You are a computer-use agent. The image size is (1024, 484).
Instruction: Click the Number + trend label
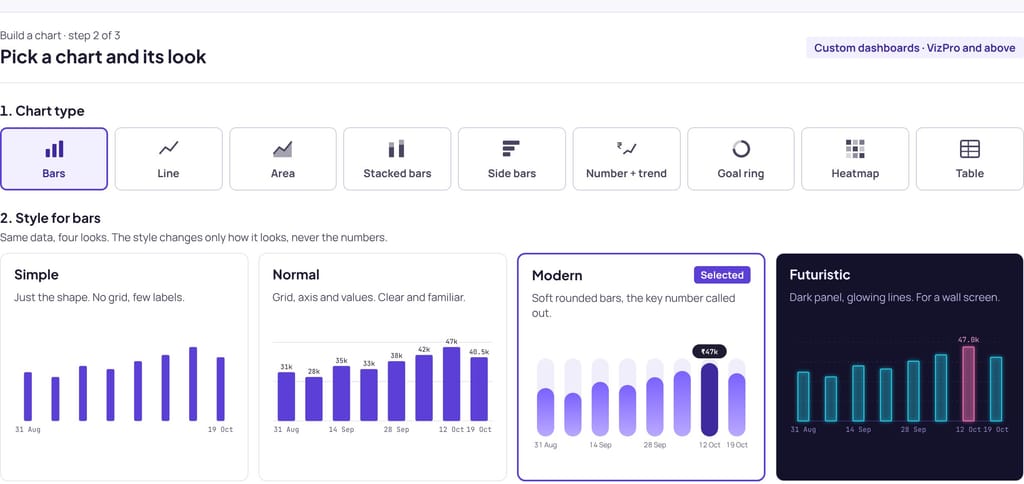click(626, 174)
